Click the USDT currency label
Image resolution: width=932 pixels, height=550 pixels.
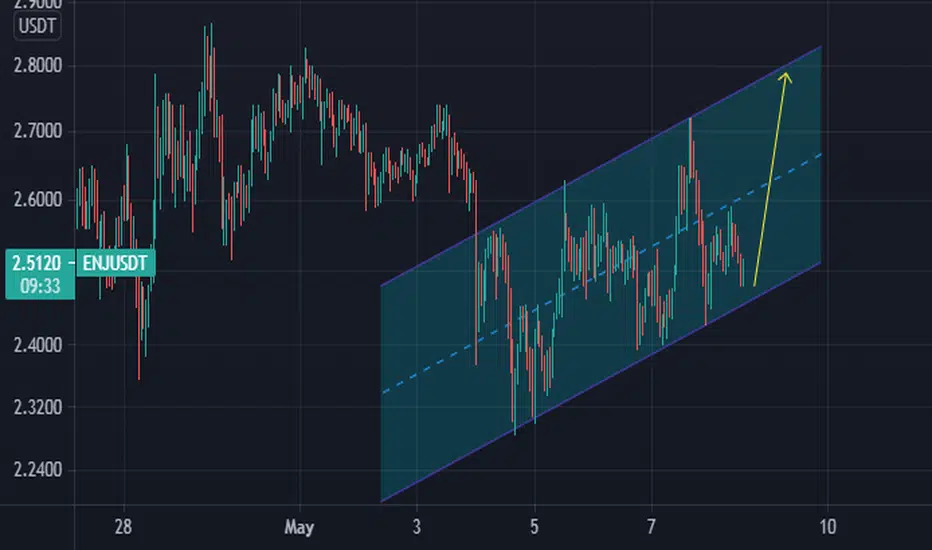[x=37, y=26]
